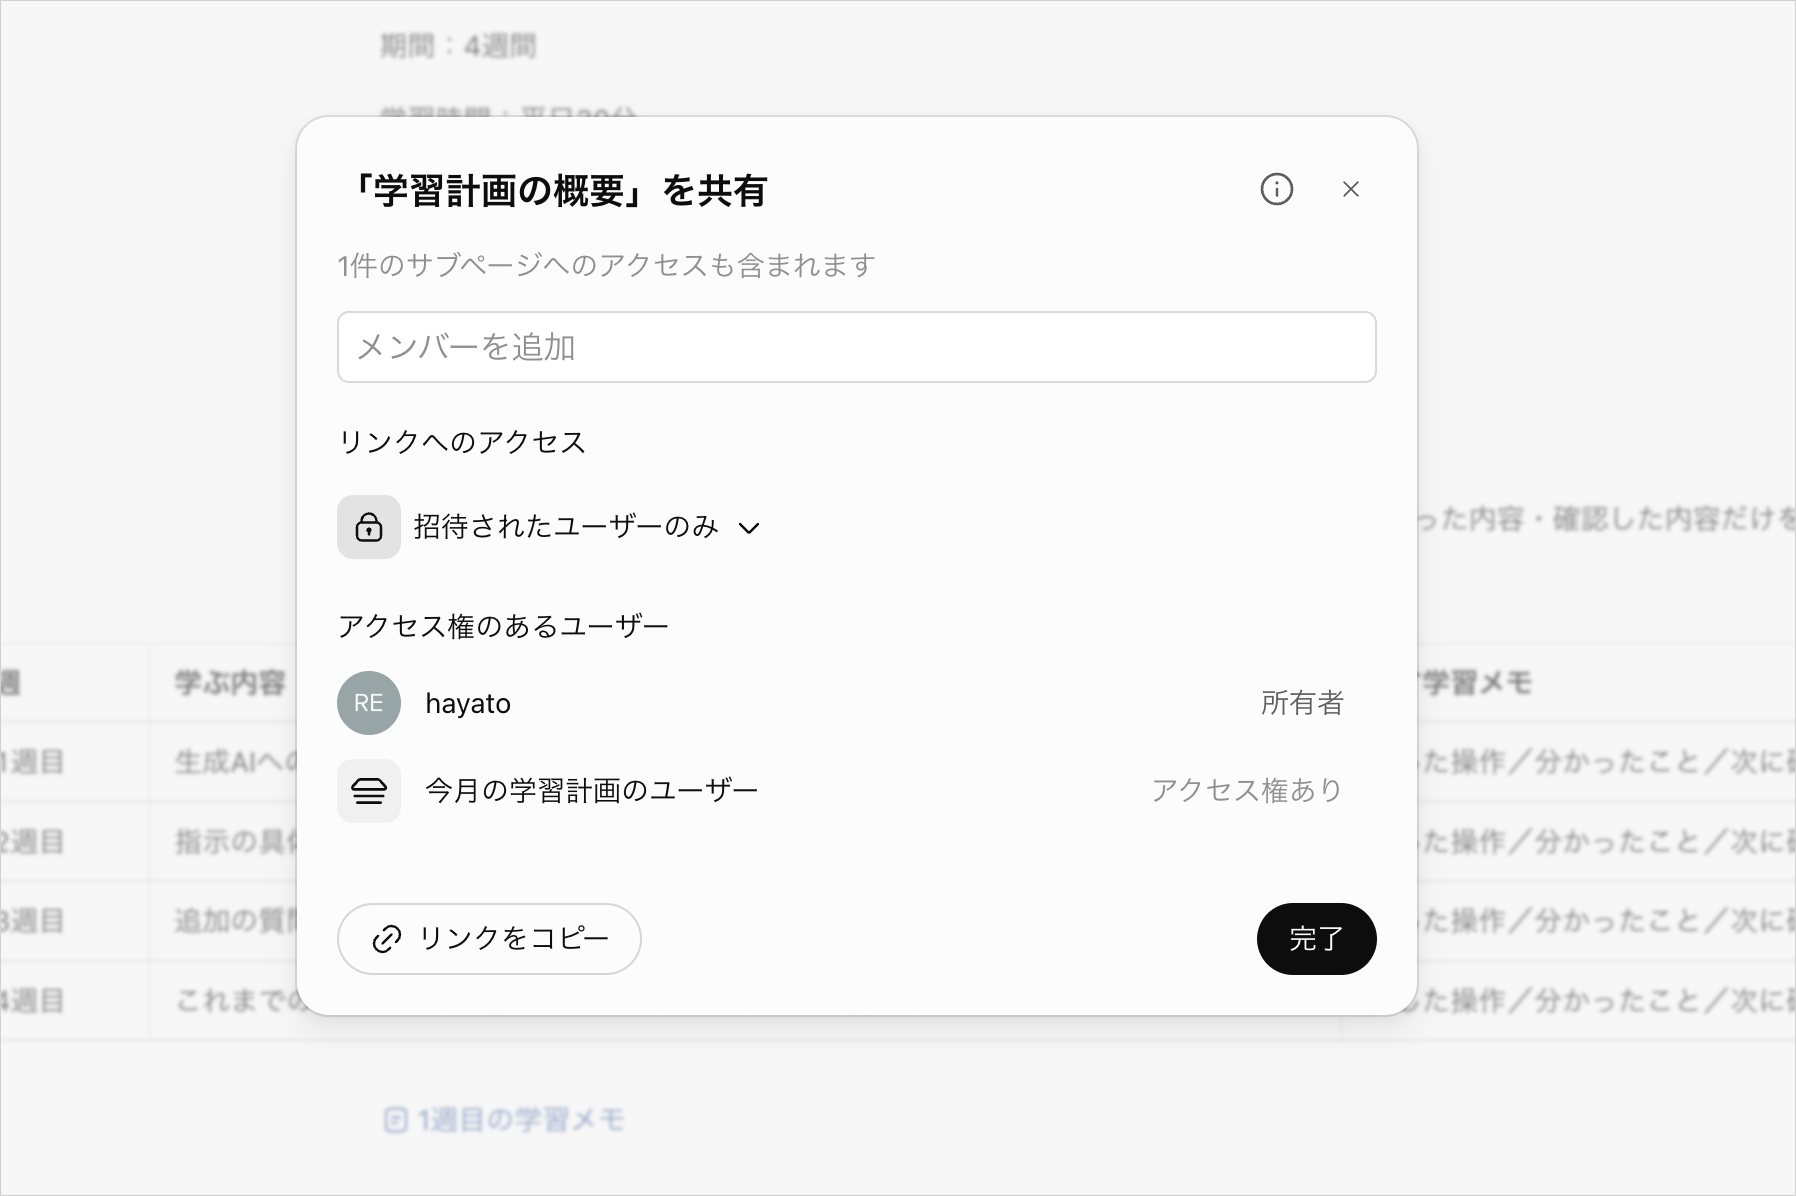Open the 1週目の学習メモ page link behind dialog
The height and width of the screenshot is (1196, 1796).
pos(505,1120)
